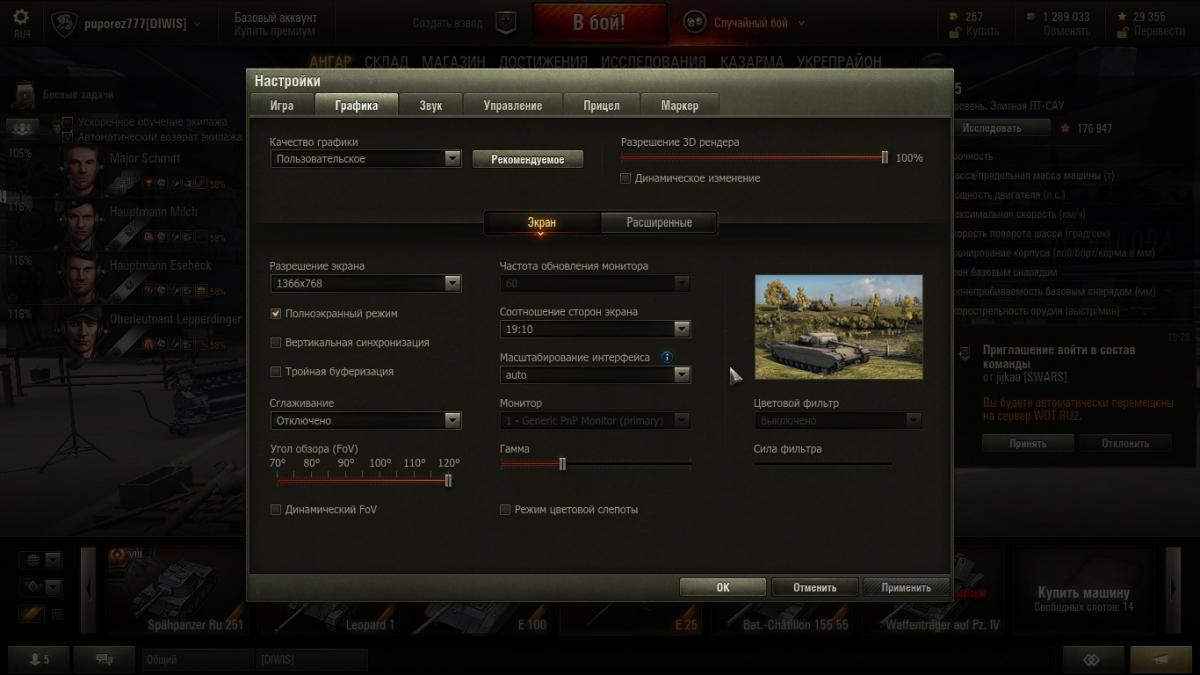Enable Вертикальная синхронизация checkbox
Viewport: 1200px width, 675px height.
point(276,342)
